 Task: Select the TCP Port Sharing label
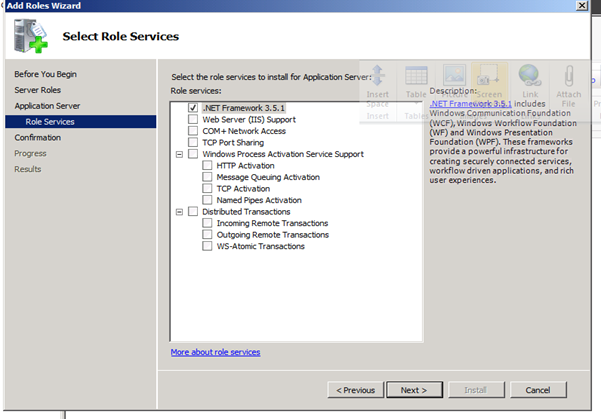click(233, 143)
